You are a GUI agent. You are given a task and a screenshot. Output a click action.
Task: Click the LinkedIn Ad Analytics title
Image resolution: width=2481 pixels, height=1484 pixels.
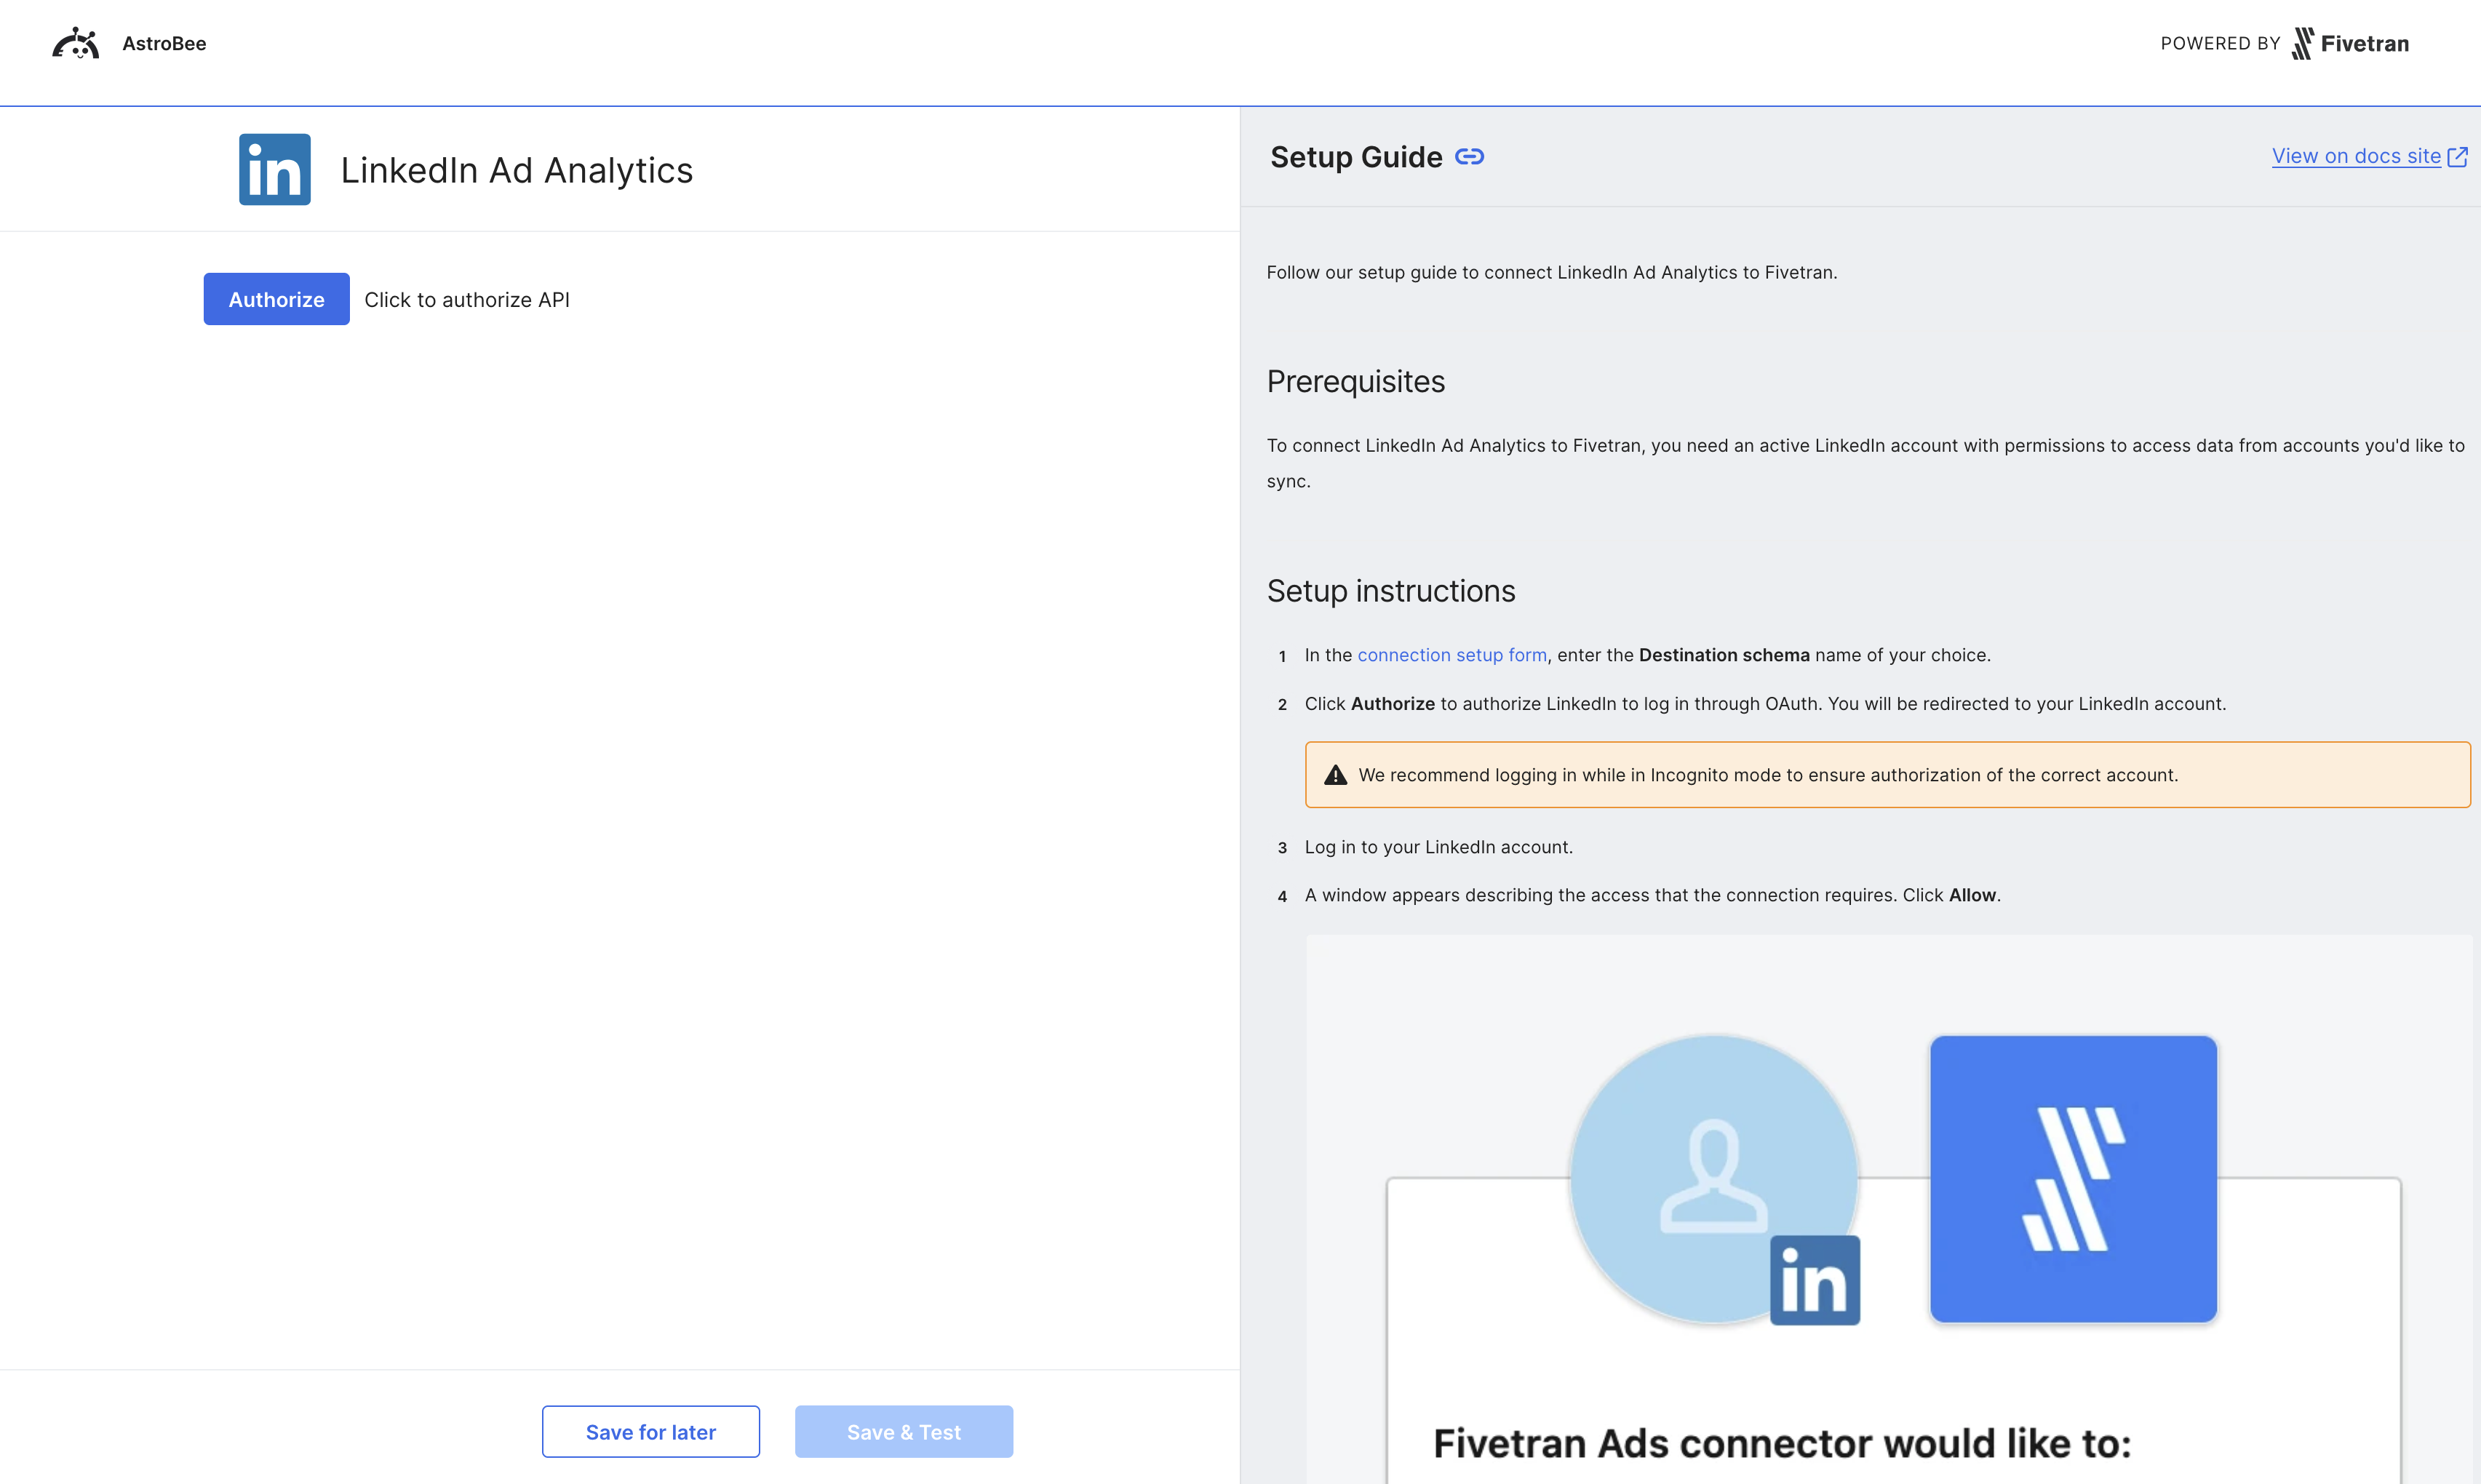pos(516,170)
